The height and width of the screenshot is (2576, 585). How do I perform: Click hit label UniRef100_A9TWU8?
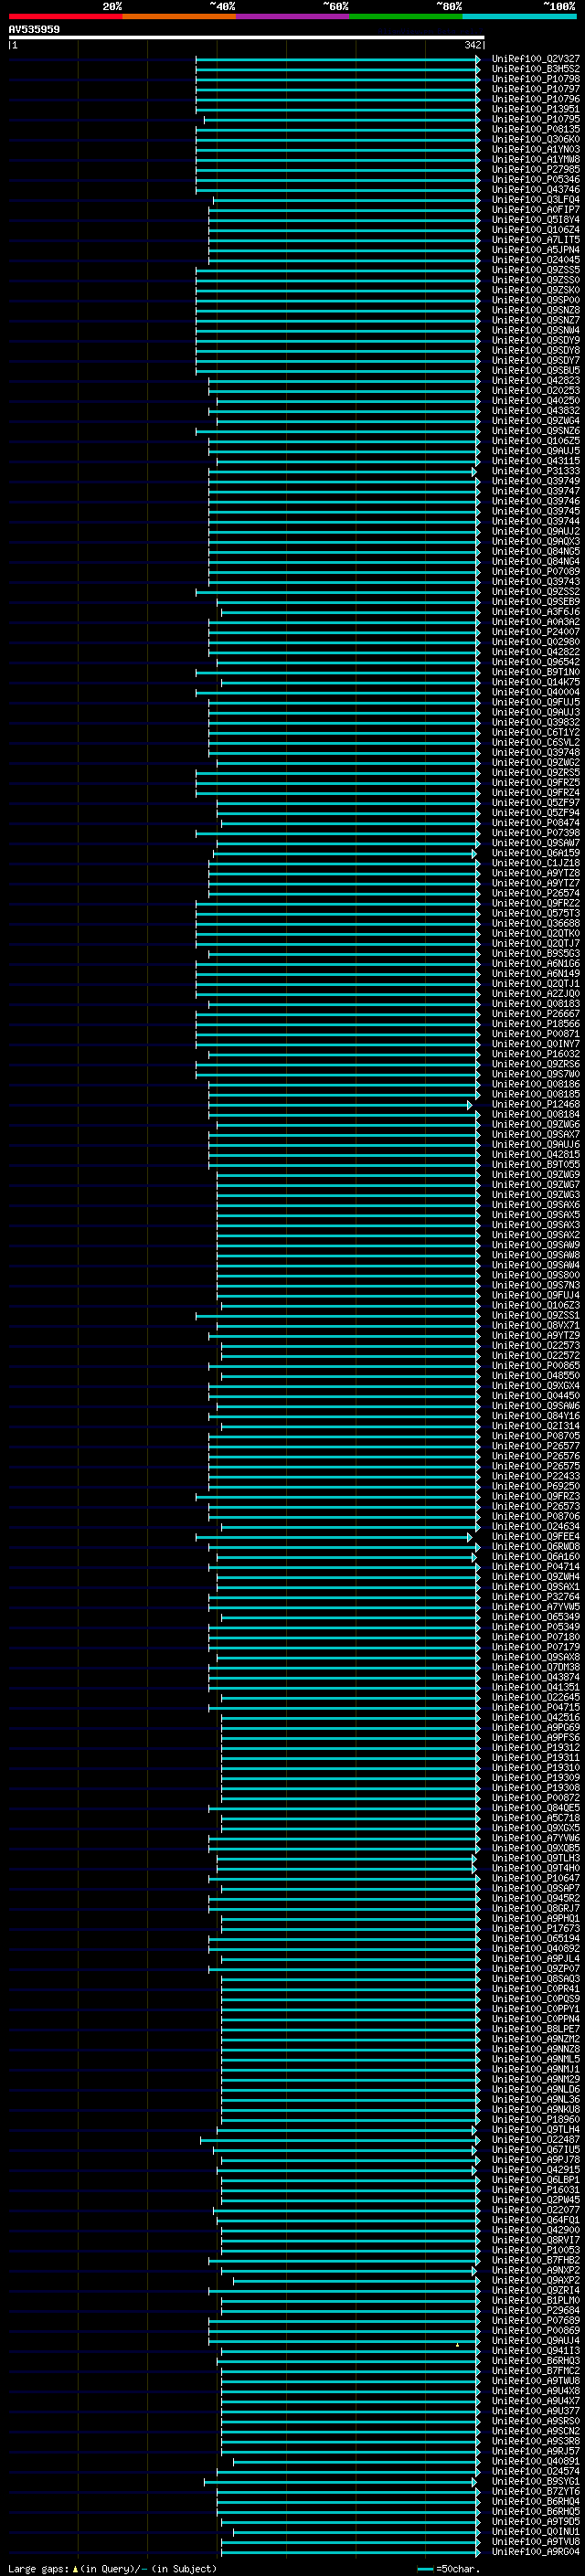[x=536, y=2380]
